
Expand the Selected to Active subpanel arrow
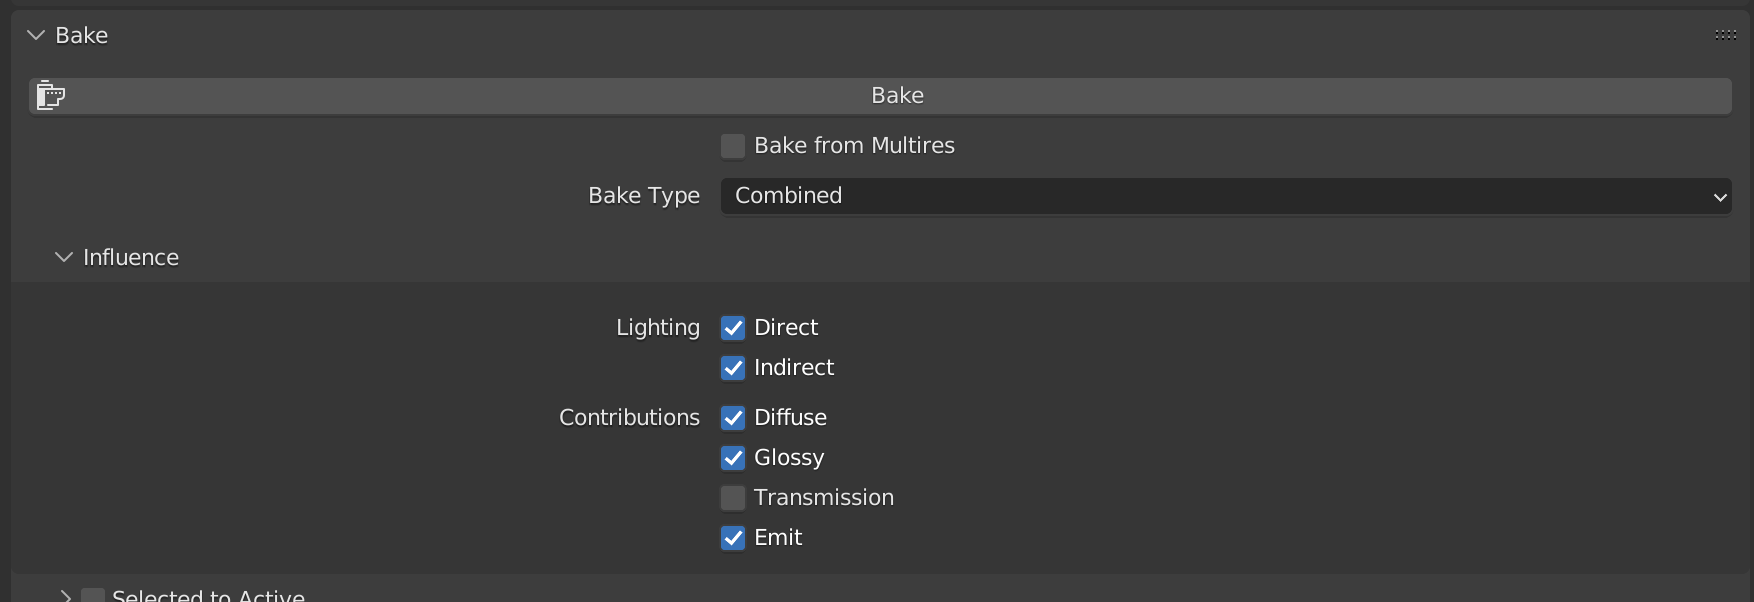tap(65, 595)
